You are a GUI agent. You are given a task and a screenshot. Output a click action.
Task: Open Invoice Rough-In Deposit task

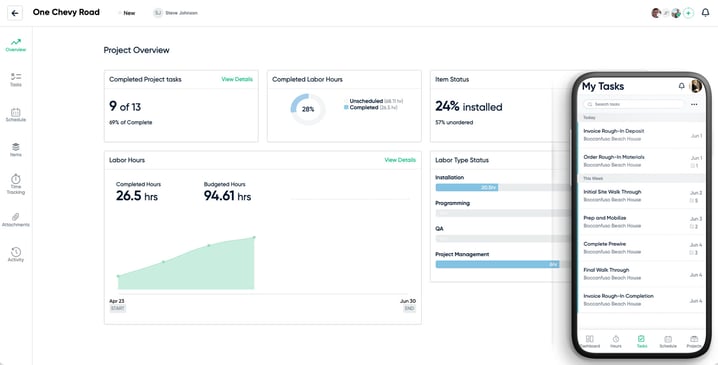641,135
